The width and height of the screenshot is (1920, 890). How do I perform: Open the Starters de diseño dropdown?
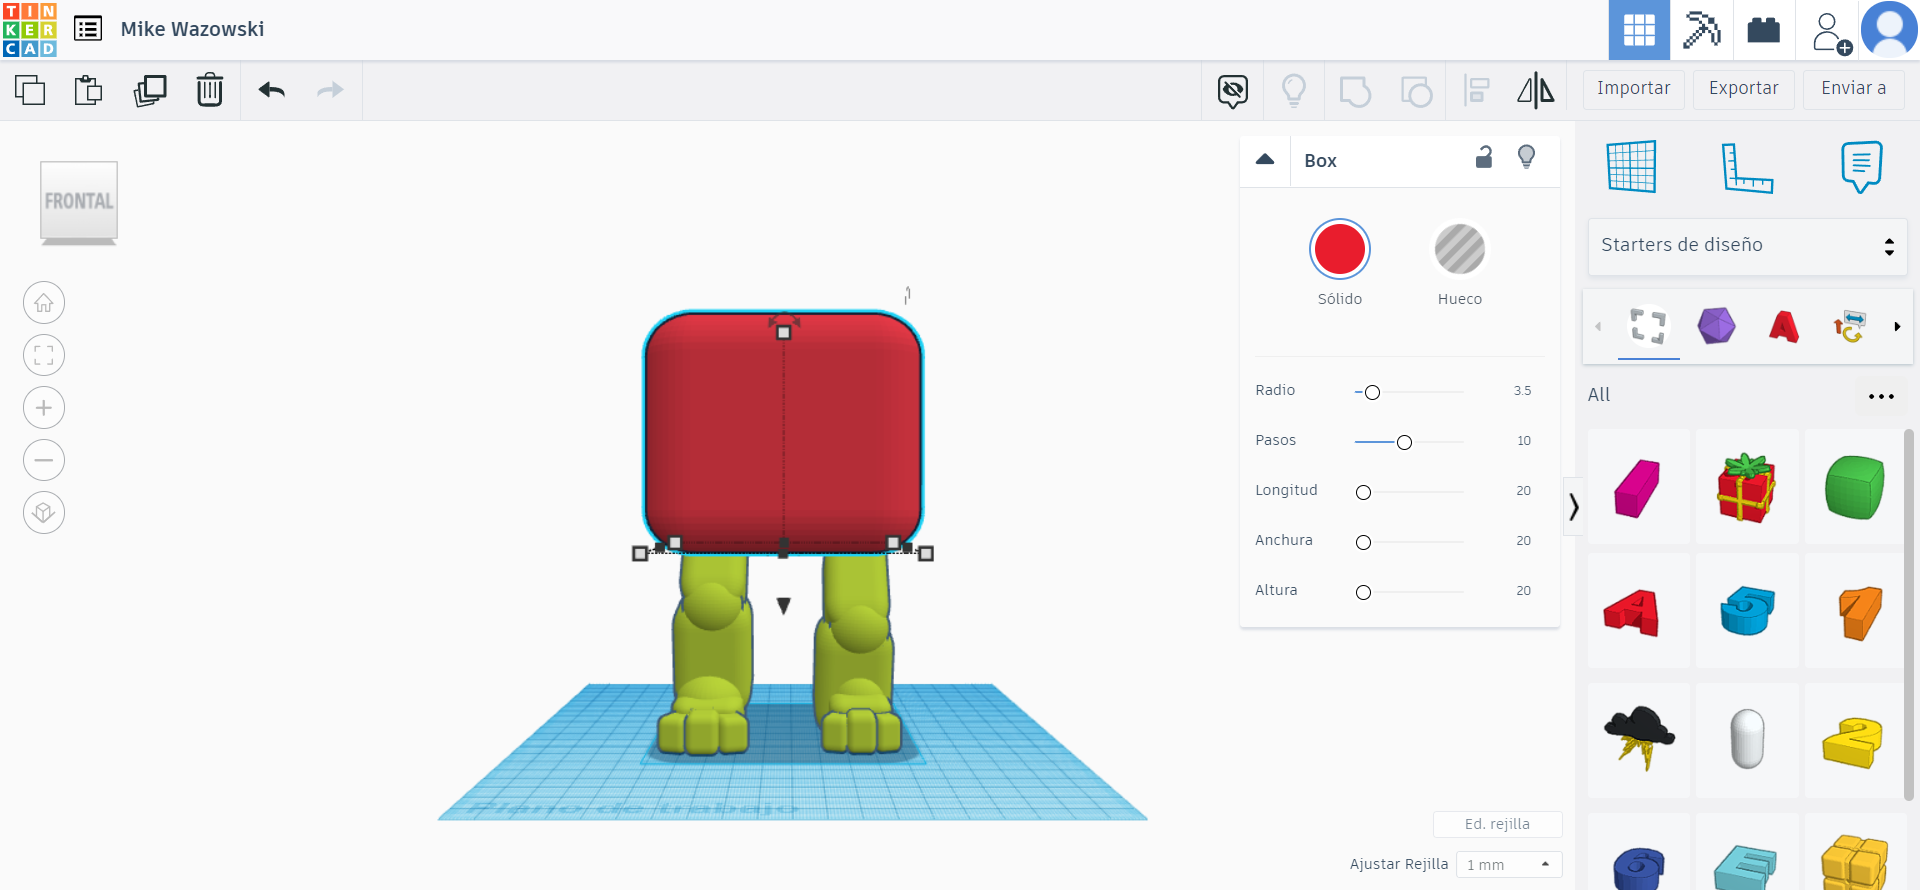1747,246
